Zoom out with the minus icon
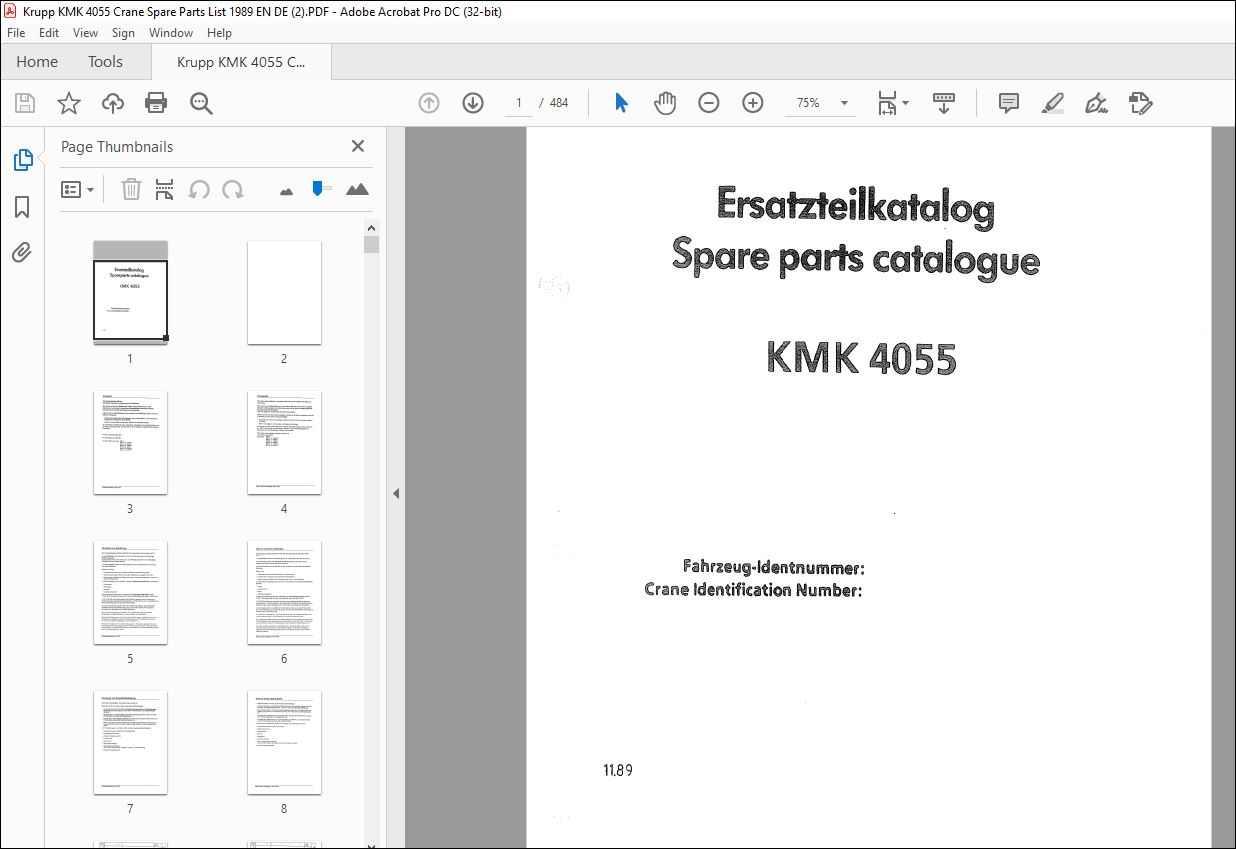This screenshot has width=1236, height=849. coord(709,103)
